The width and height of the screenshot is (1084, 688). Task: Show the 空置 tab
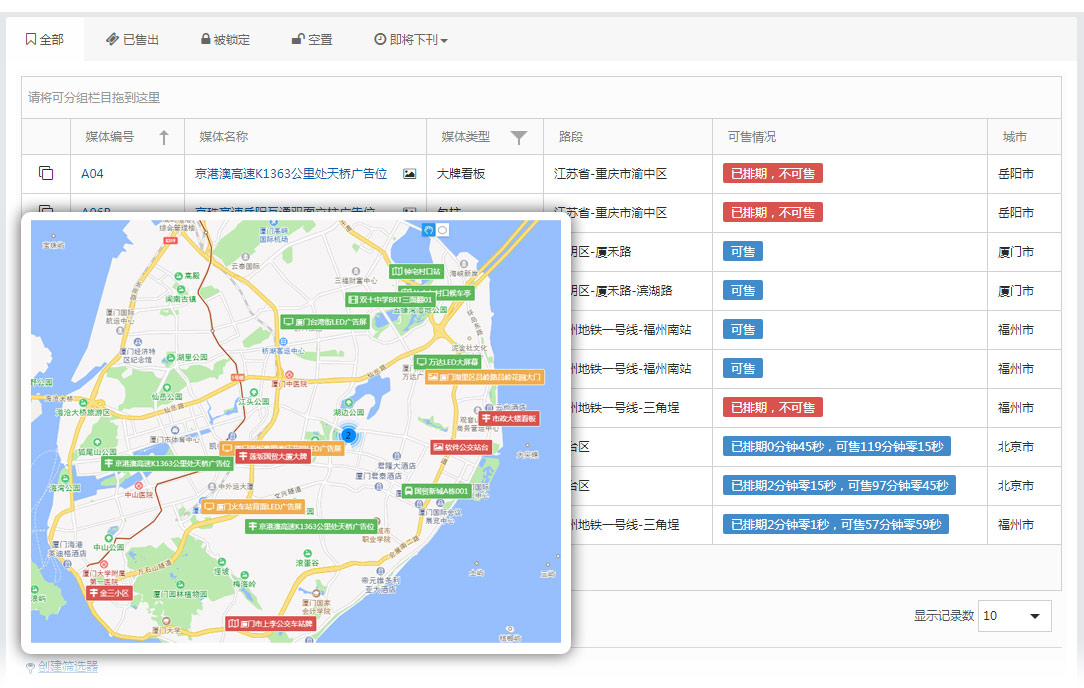pos(312,39)
